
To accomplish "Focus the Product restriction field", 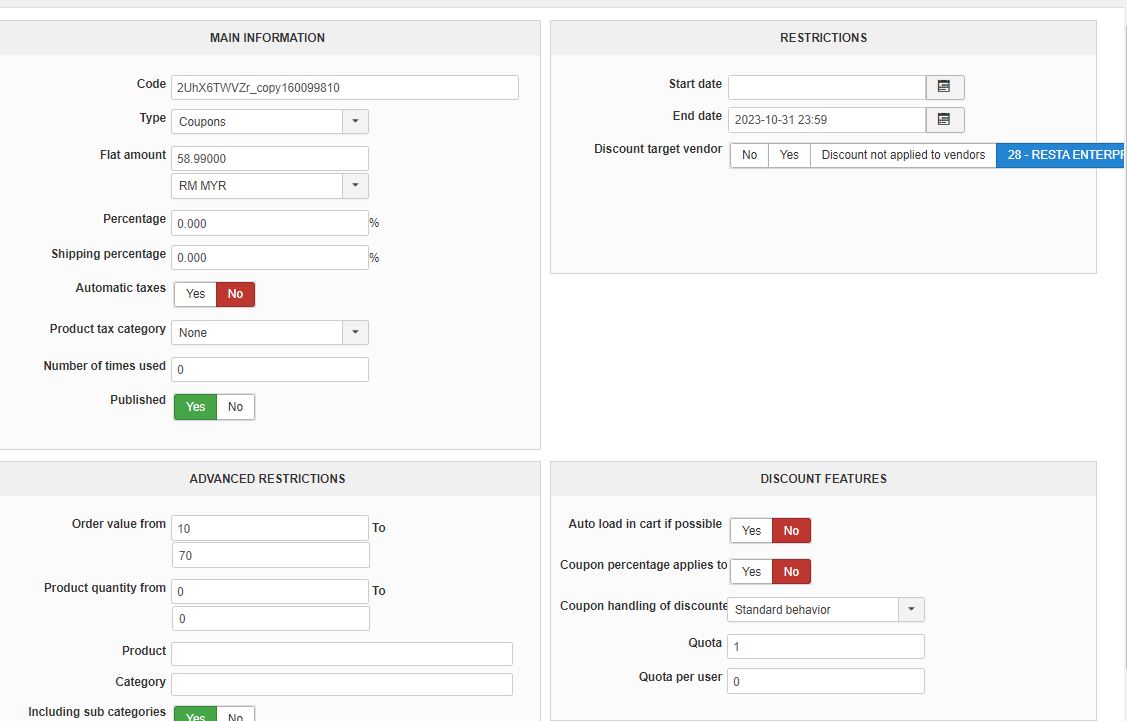I will point(342,654).
